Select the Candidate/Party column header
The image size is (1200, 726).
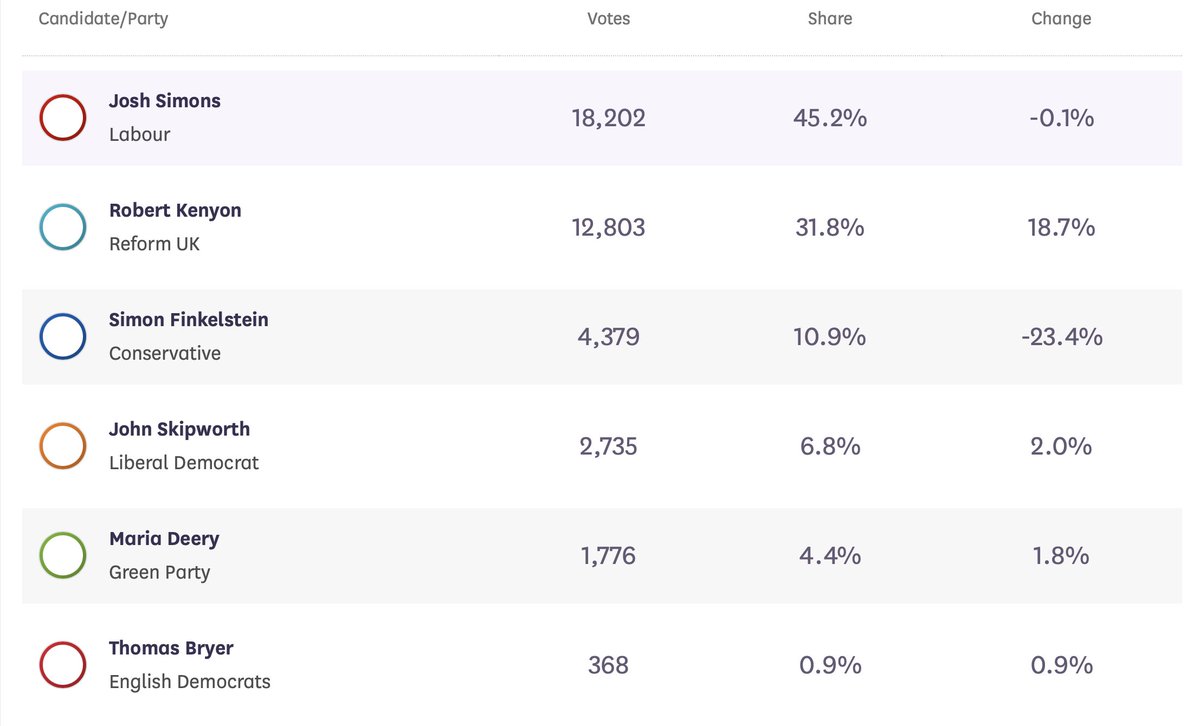103,19
